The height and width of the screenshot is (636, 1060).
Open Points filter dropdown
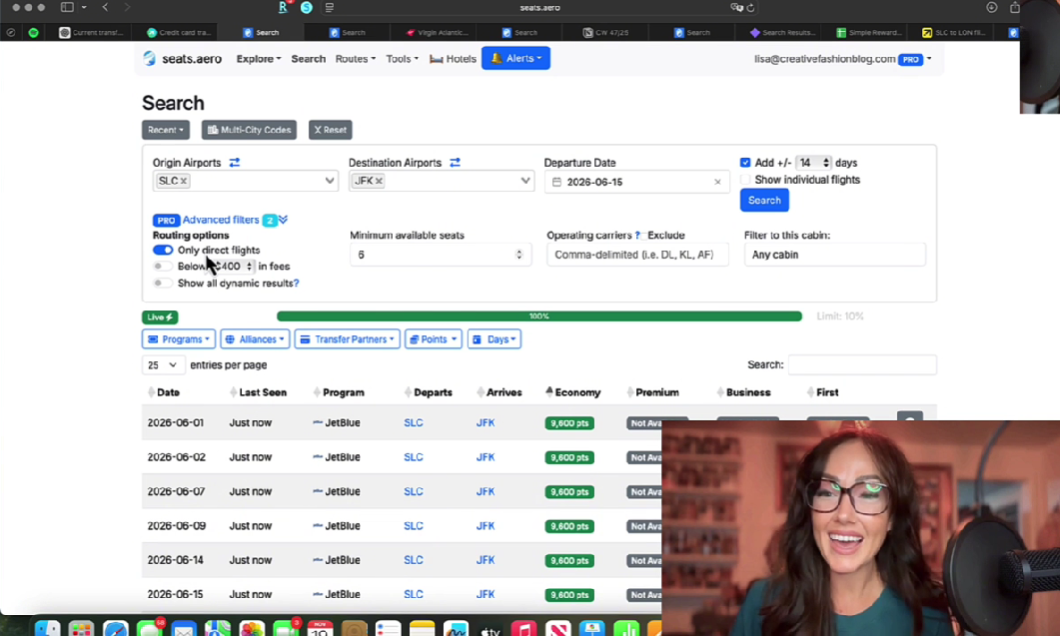pyautogui.click(x=433, y=339)
